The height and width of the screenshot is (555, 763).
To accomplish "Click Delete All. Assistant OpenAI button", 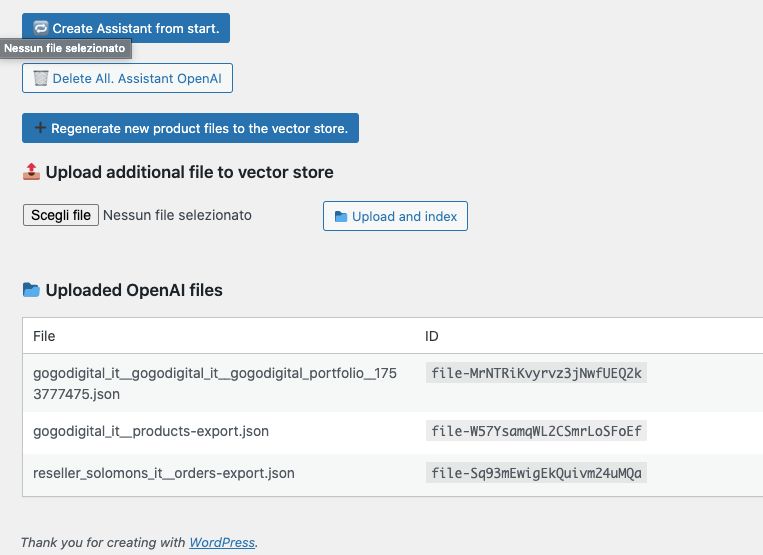I will [x=127, y=78].
